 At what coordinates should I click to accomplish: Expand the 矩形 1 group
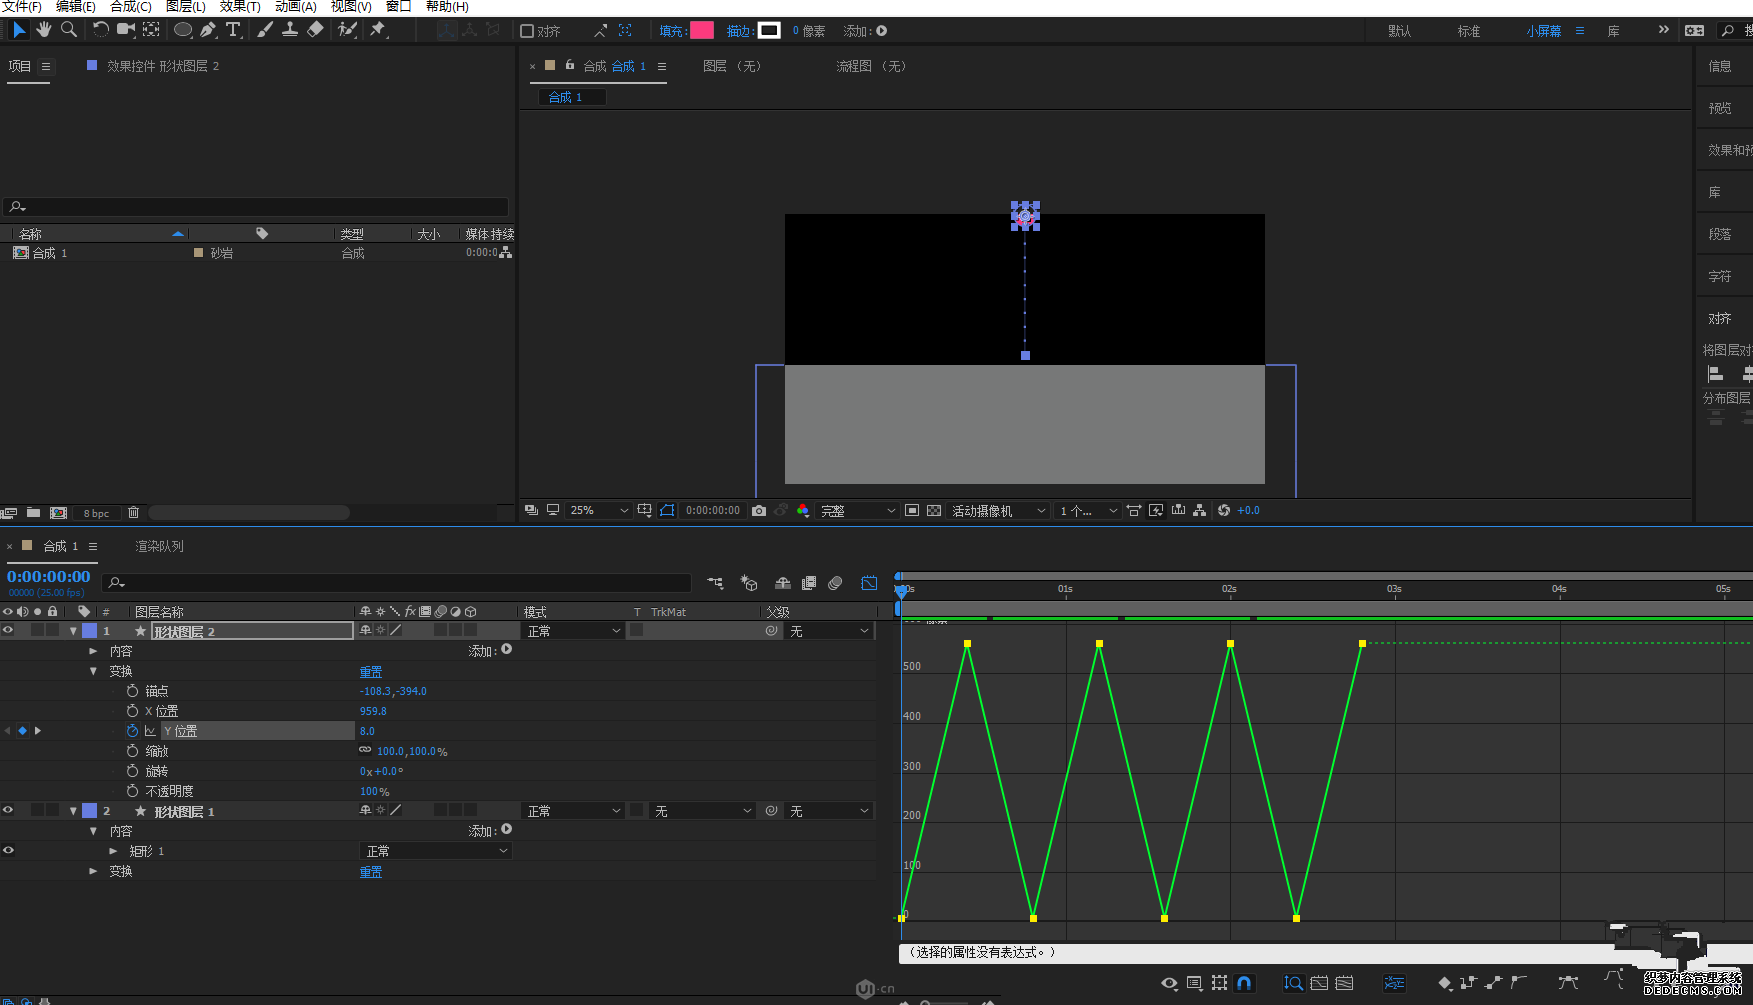coord(113,851)
